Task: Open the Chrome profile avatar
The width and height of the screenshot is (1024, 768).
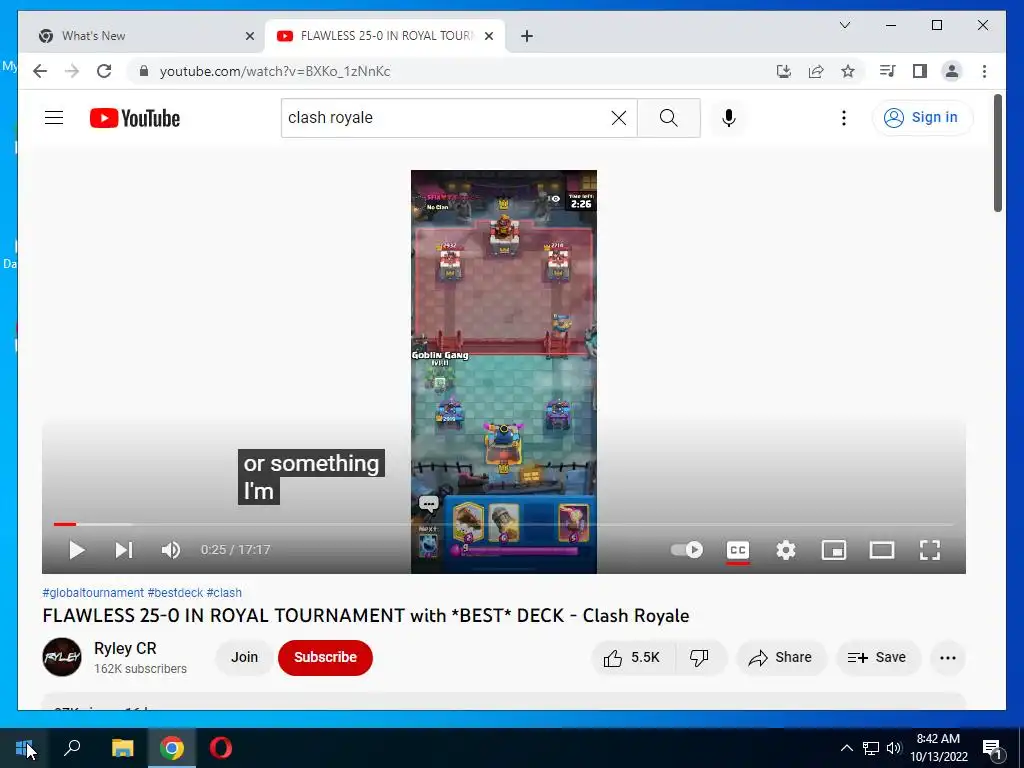Action: [952, 71]
